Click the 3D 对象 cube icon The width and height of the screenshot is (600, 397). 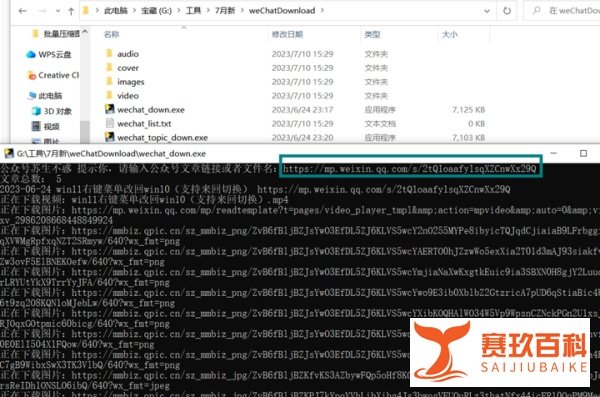coord(36,111)
